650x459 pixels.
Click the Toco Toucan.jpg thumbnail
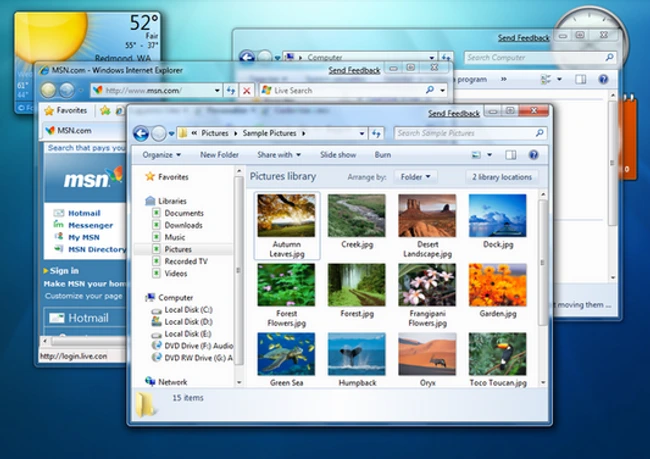[x=497, y=360]
